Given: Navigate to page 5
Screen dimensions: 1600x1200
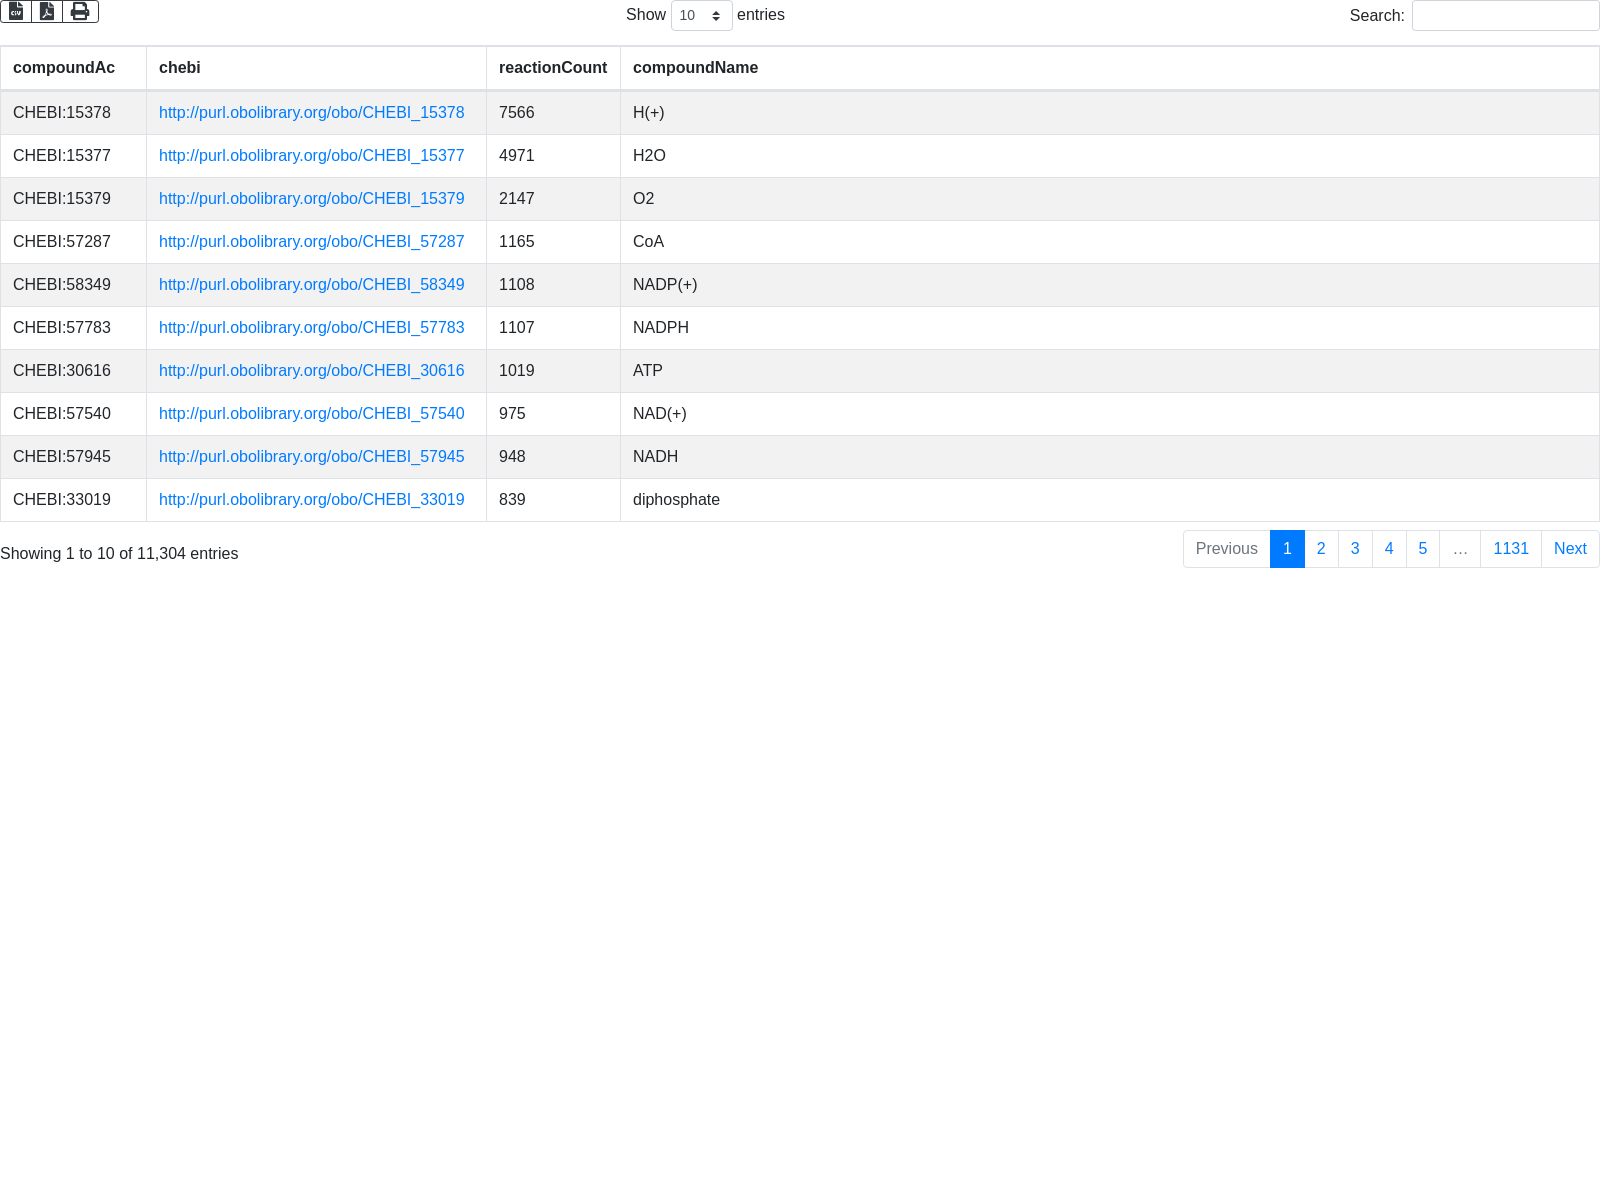Looking at the screenshot, I should (x=1422, y=549).
